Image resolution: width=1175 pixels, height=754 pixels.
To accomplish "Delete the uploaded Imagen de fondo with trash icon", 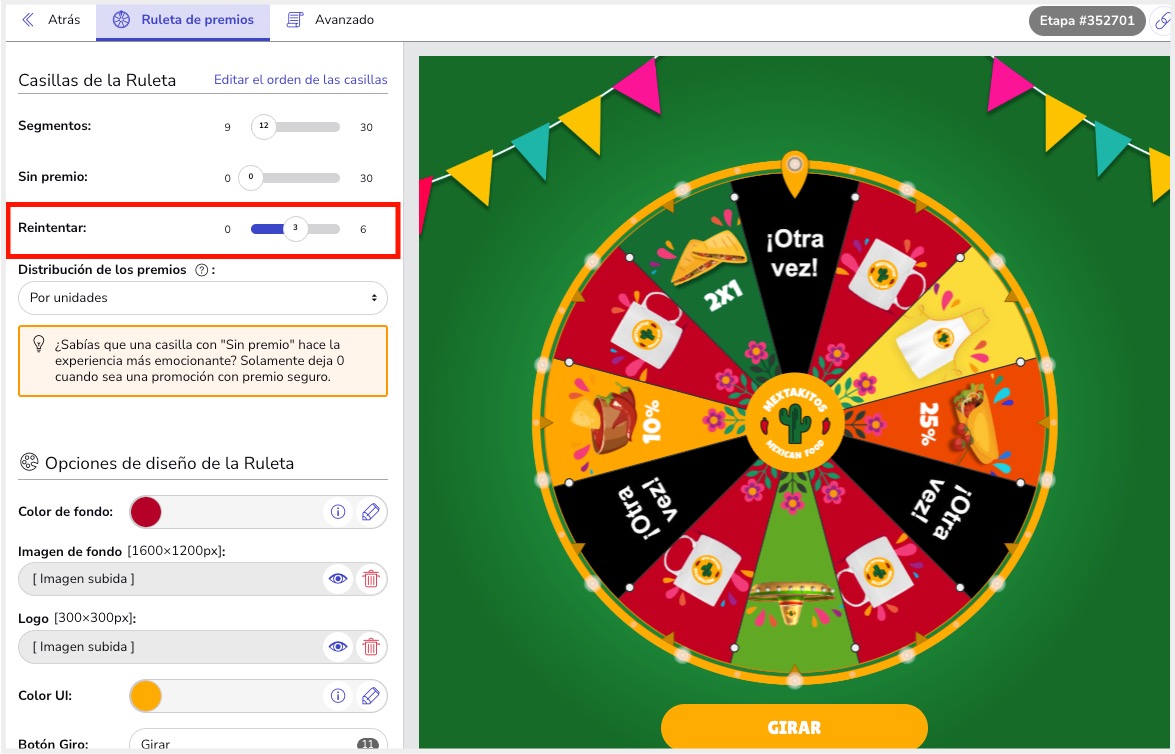I will pyautogui.click(x=371, y=579).
